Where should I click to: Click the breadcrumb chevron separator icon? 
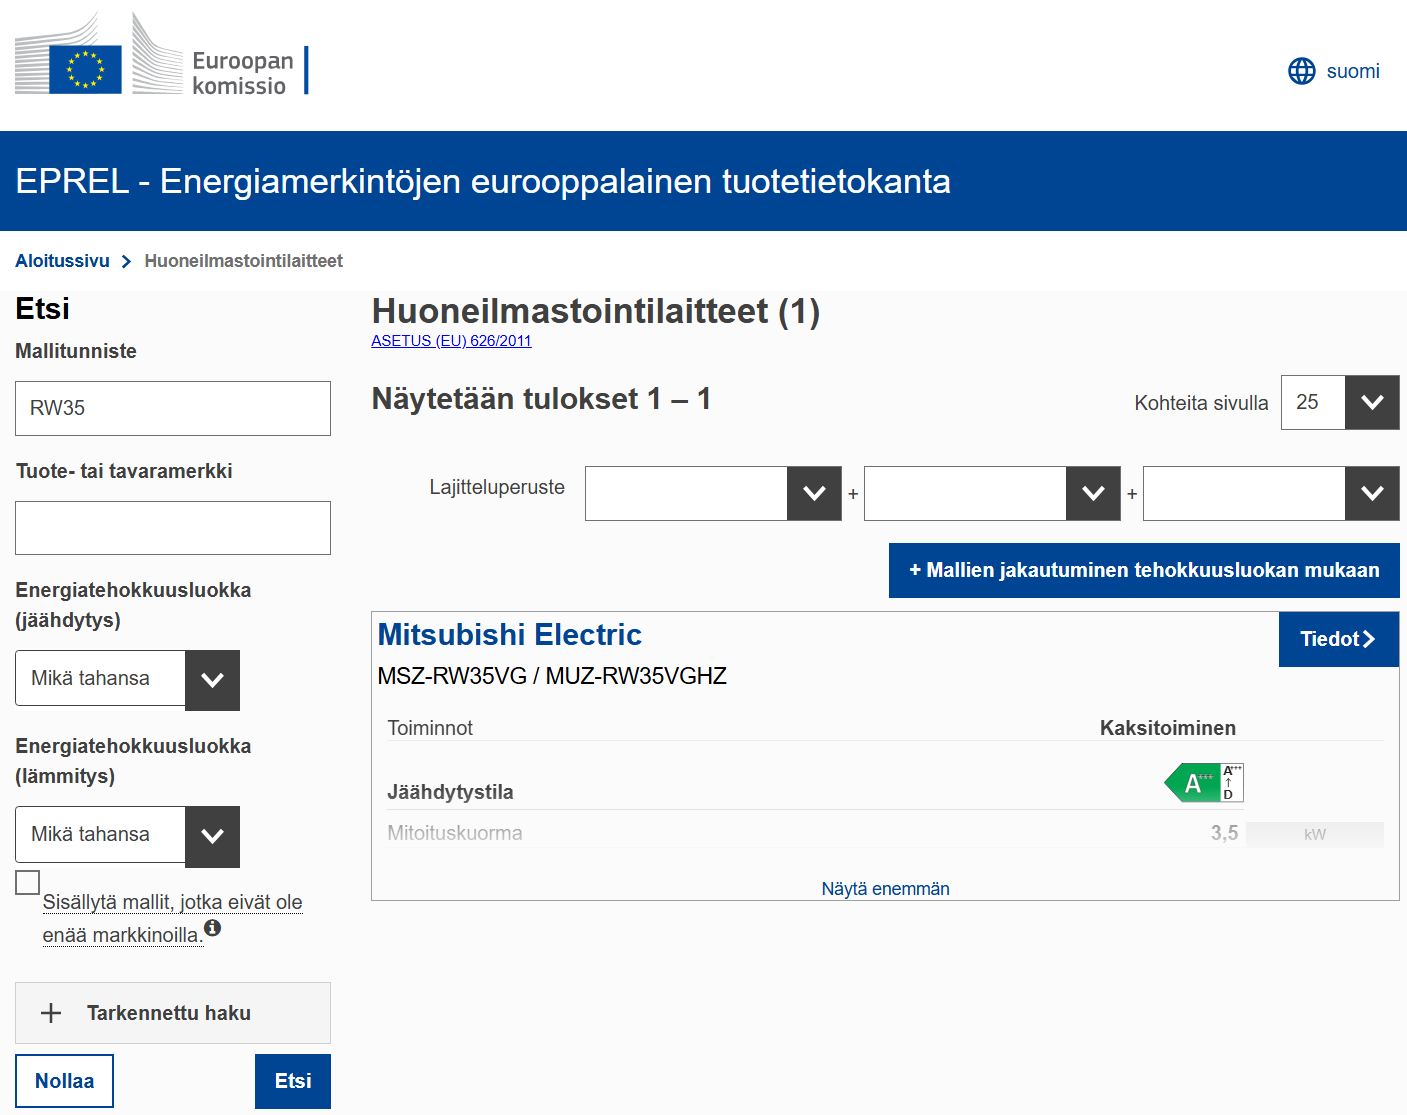pos(127,261)
